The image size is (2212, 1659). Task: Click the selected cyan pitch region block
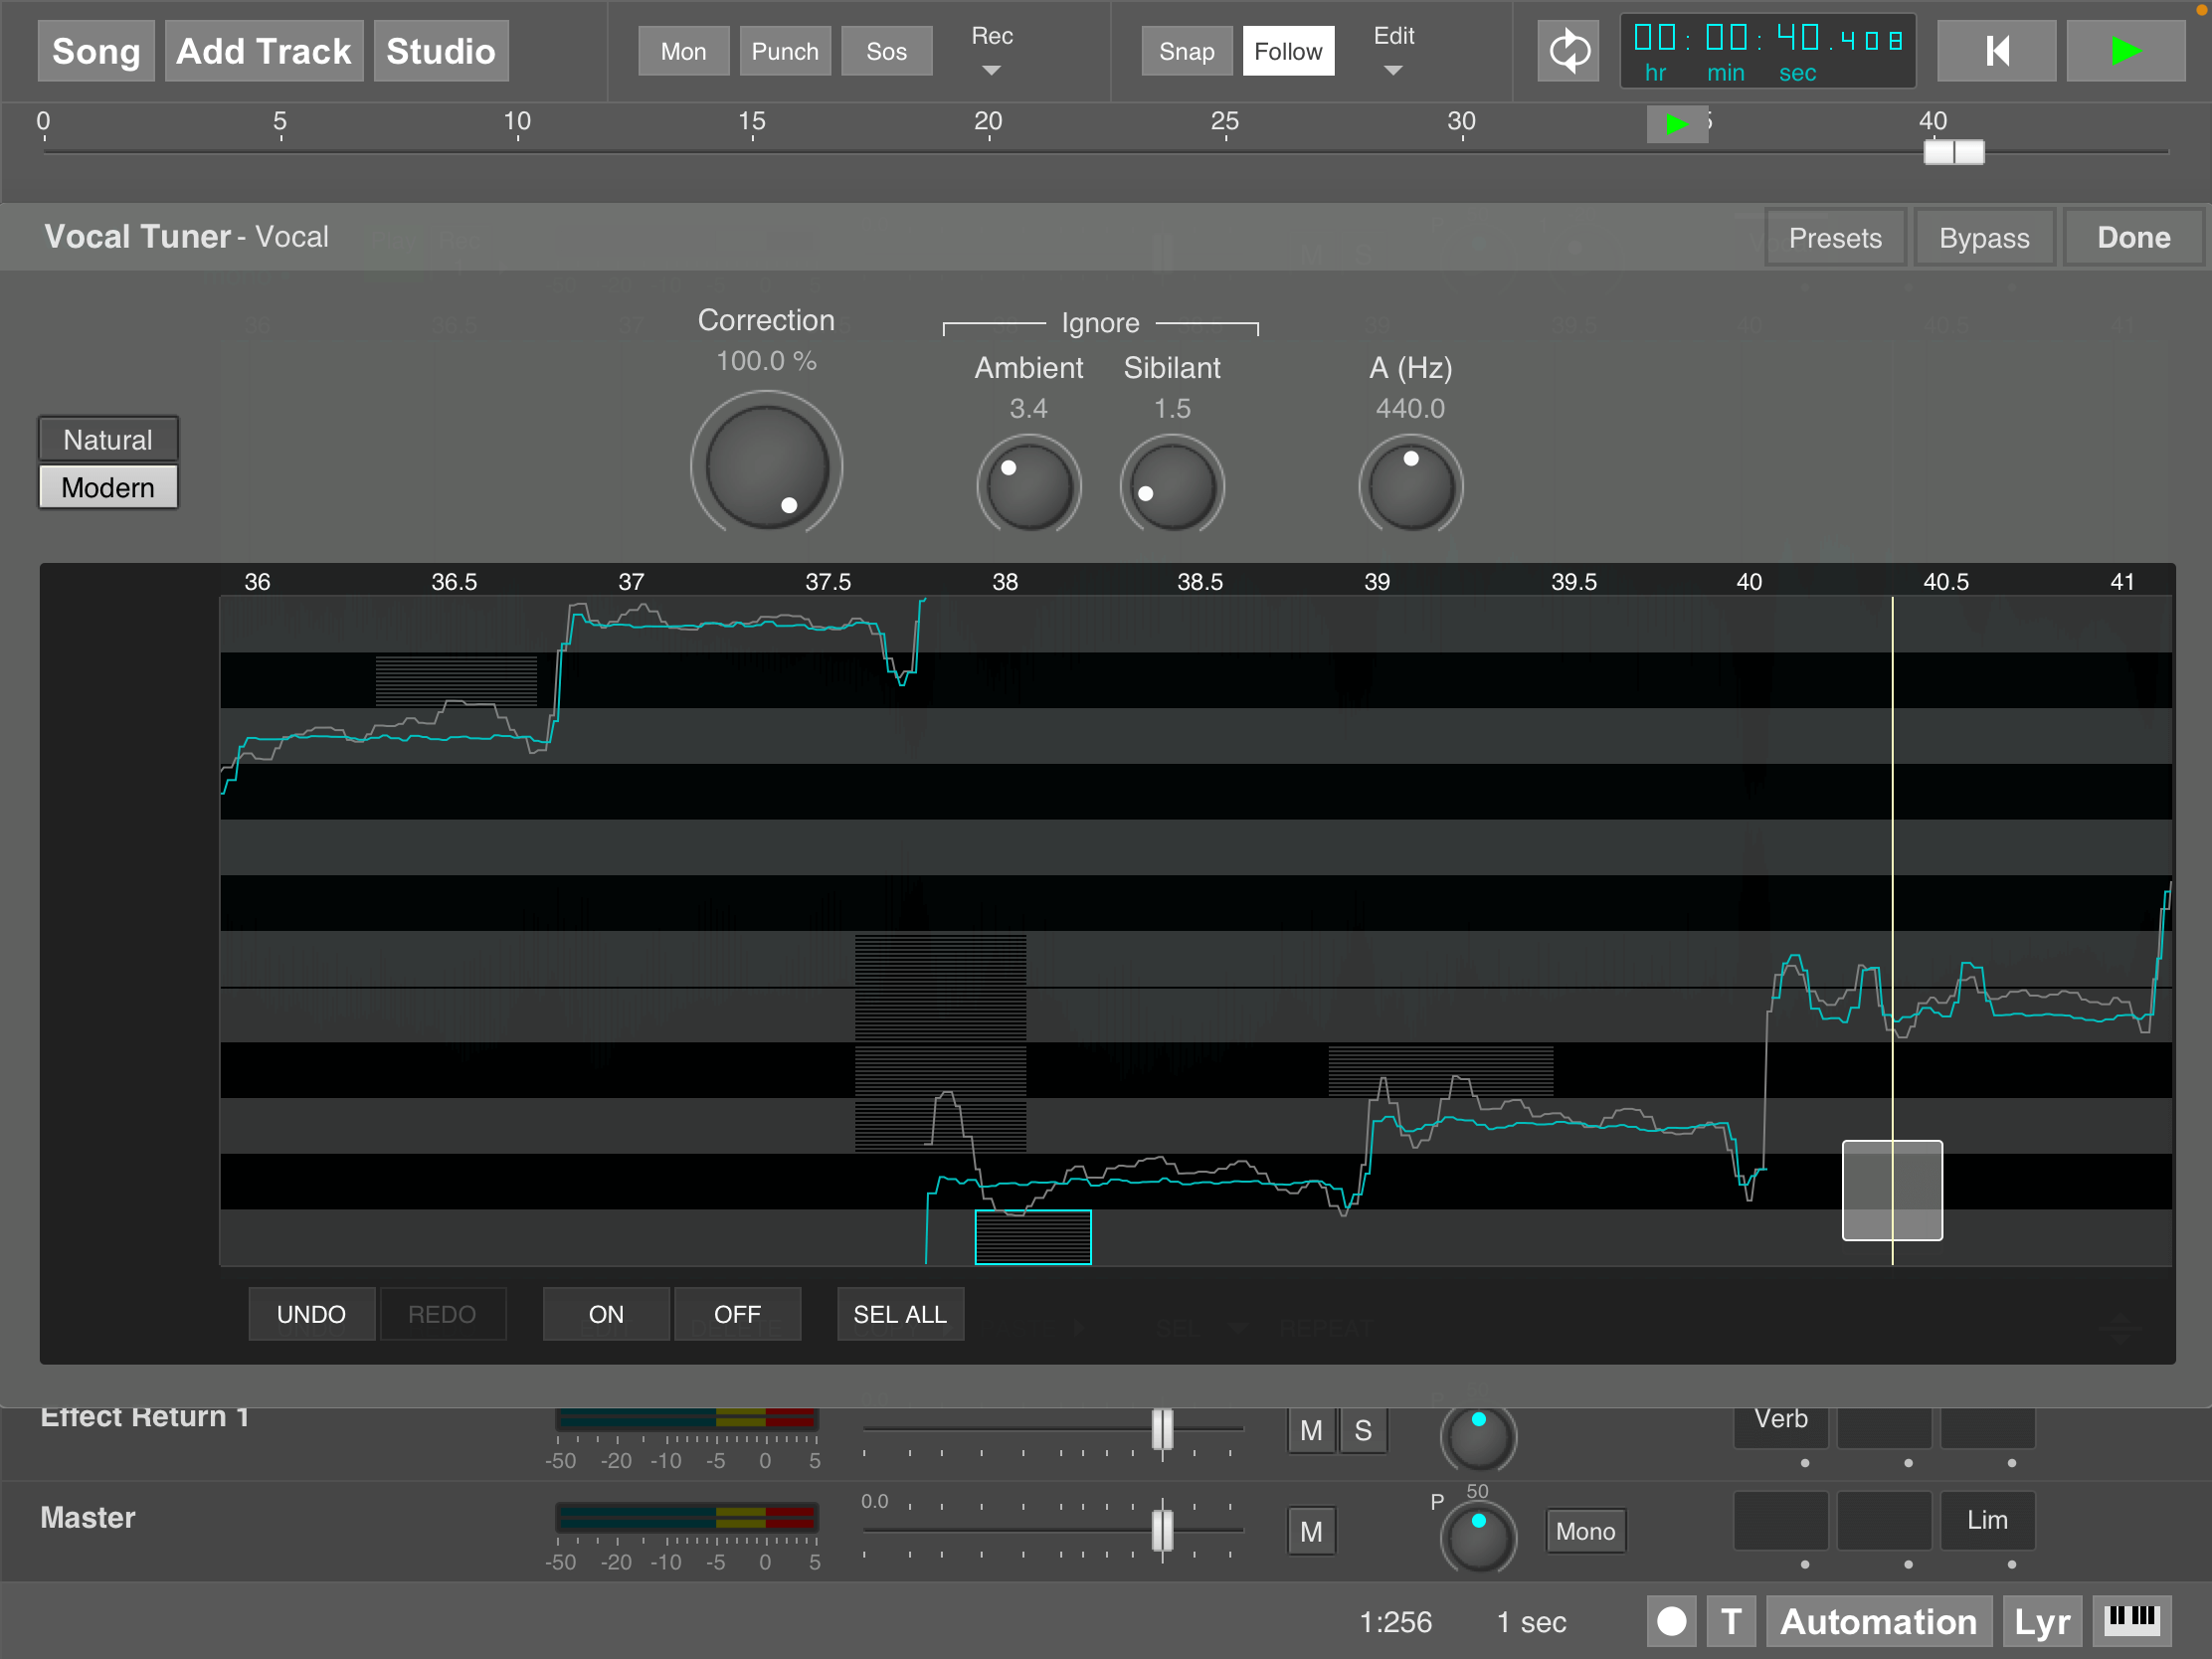1032,1238
